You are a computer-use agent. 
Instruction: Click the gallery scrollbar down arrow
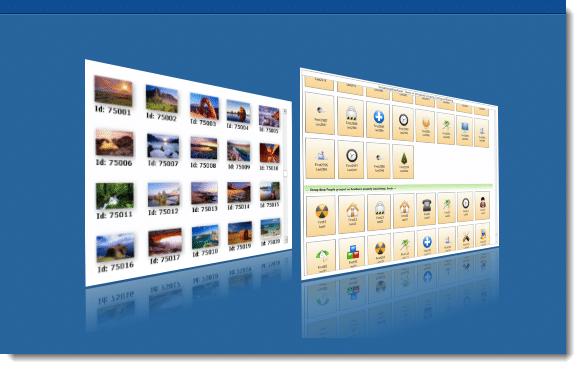(x=286, y=240)
